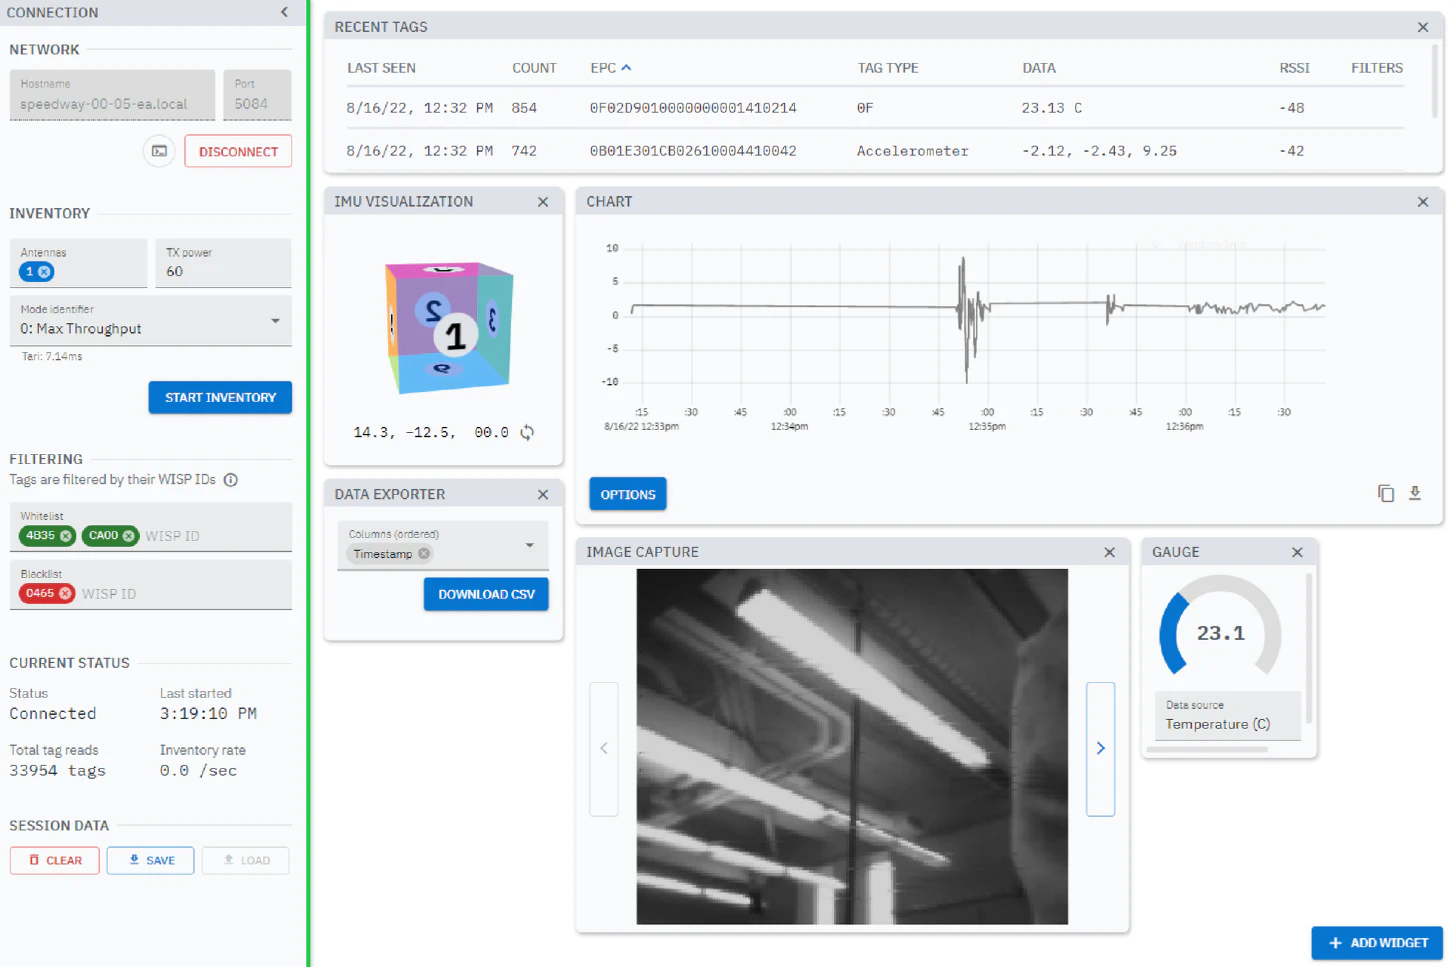Remove antenna 1 chip
Screen dimensions: 1450x967
[45, 272]
